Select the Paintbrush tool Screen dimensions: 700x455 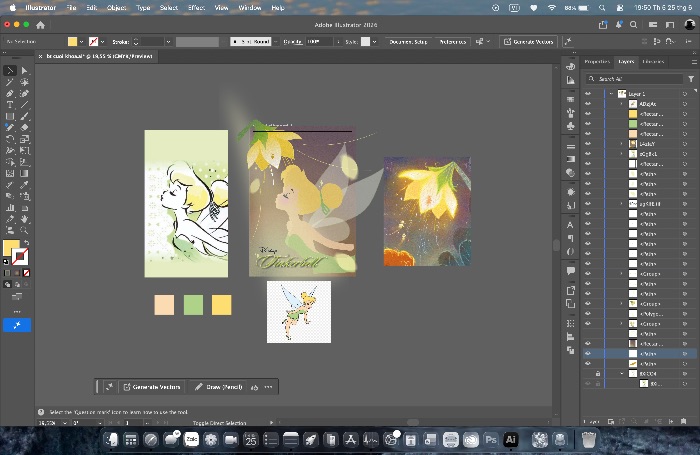(x=24, y=116)
